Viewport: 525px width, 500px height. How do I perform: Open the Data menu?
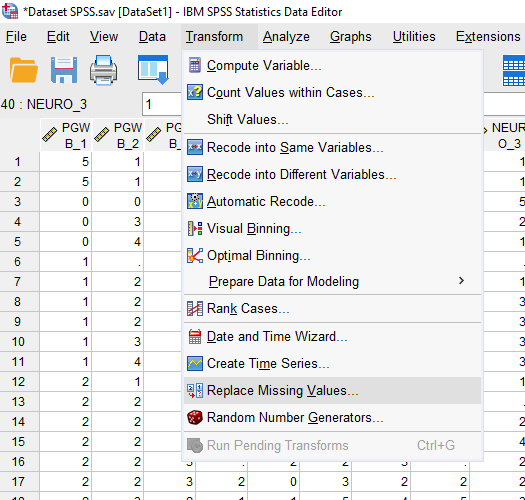coord(152,37)
